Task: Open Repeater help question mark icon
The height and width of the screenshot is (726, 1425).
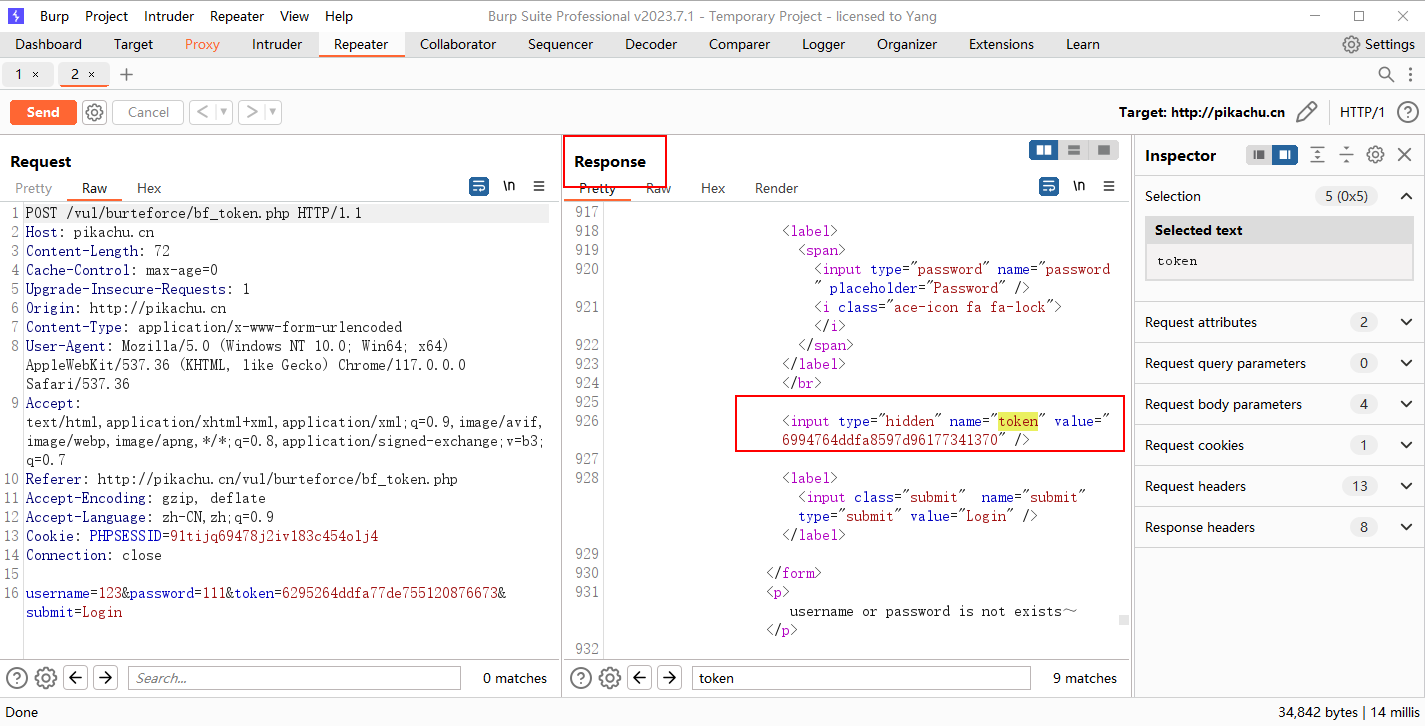Action: [1407, 112]
